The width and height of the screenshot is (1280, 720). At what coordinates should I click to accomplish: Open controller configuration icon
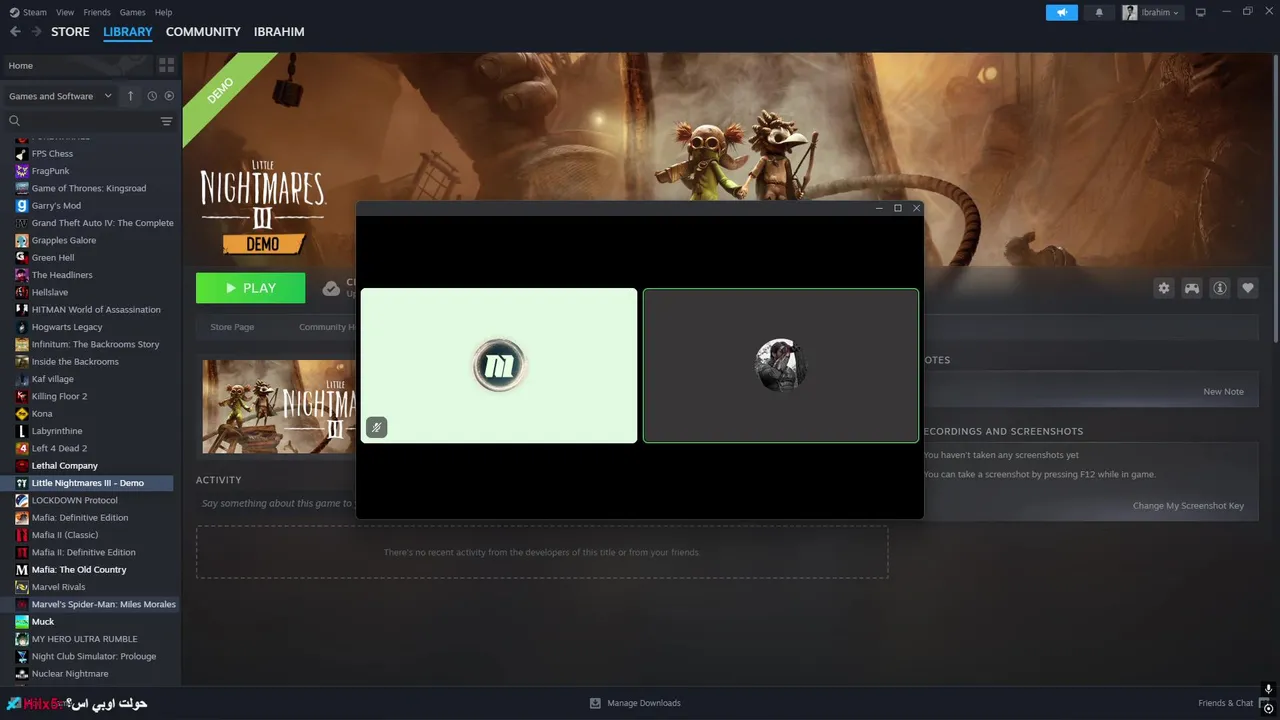pyautogui.click(x=1192, y=288)
